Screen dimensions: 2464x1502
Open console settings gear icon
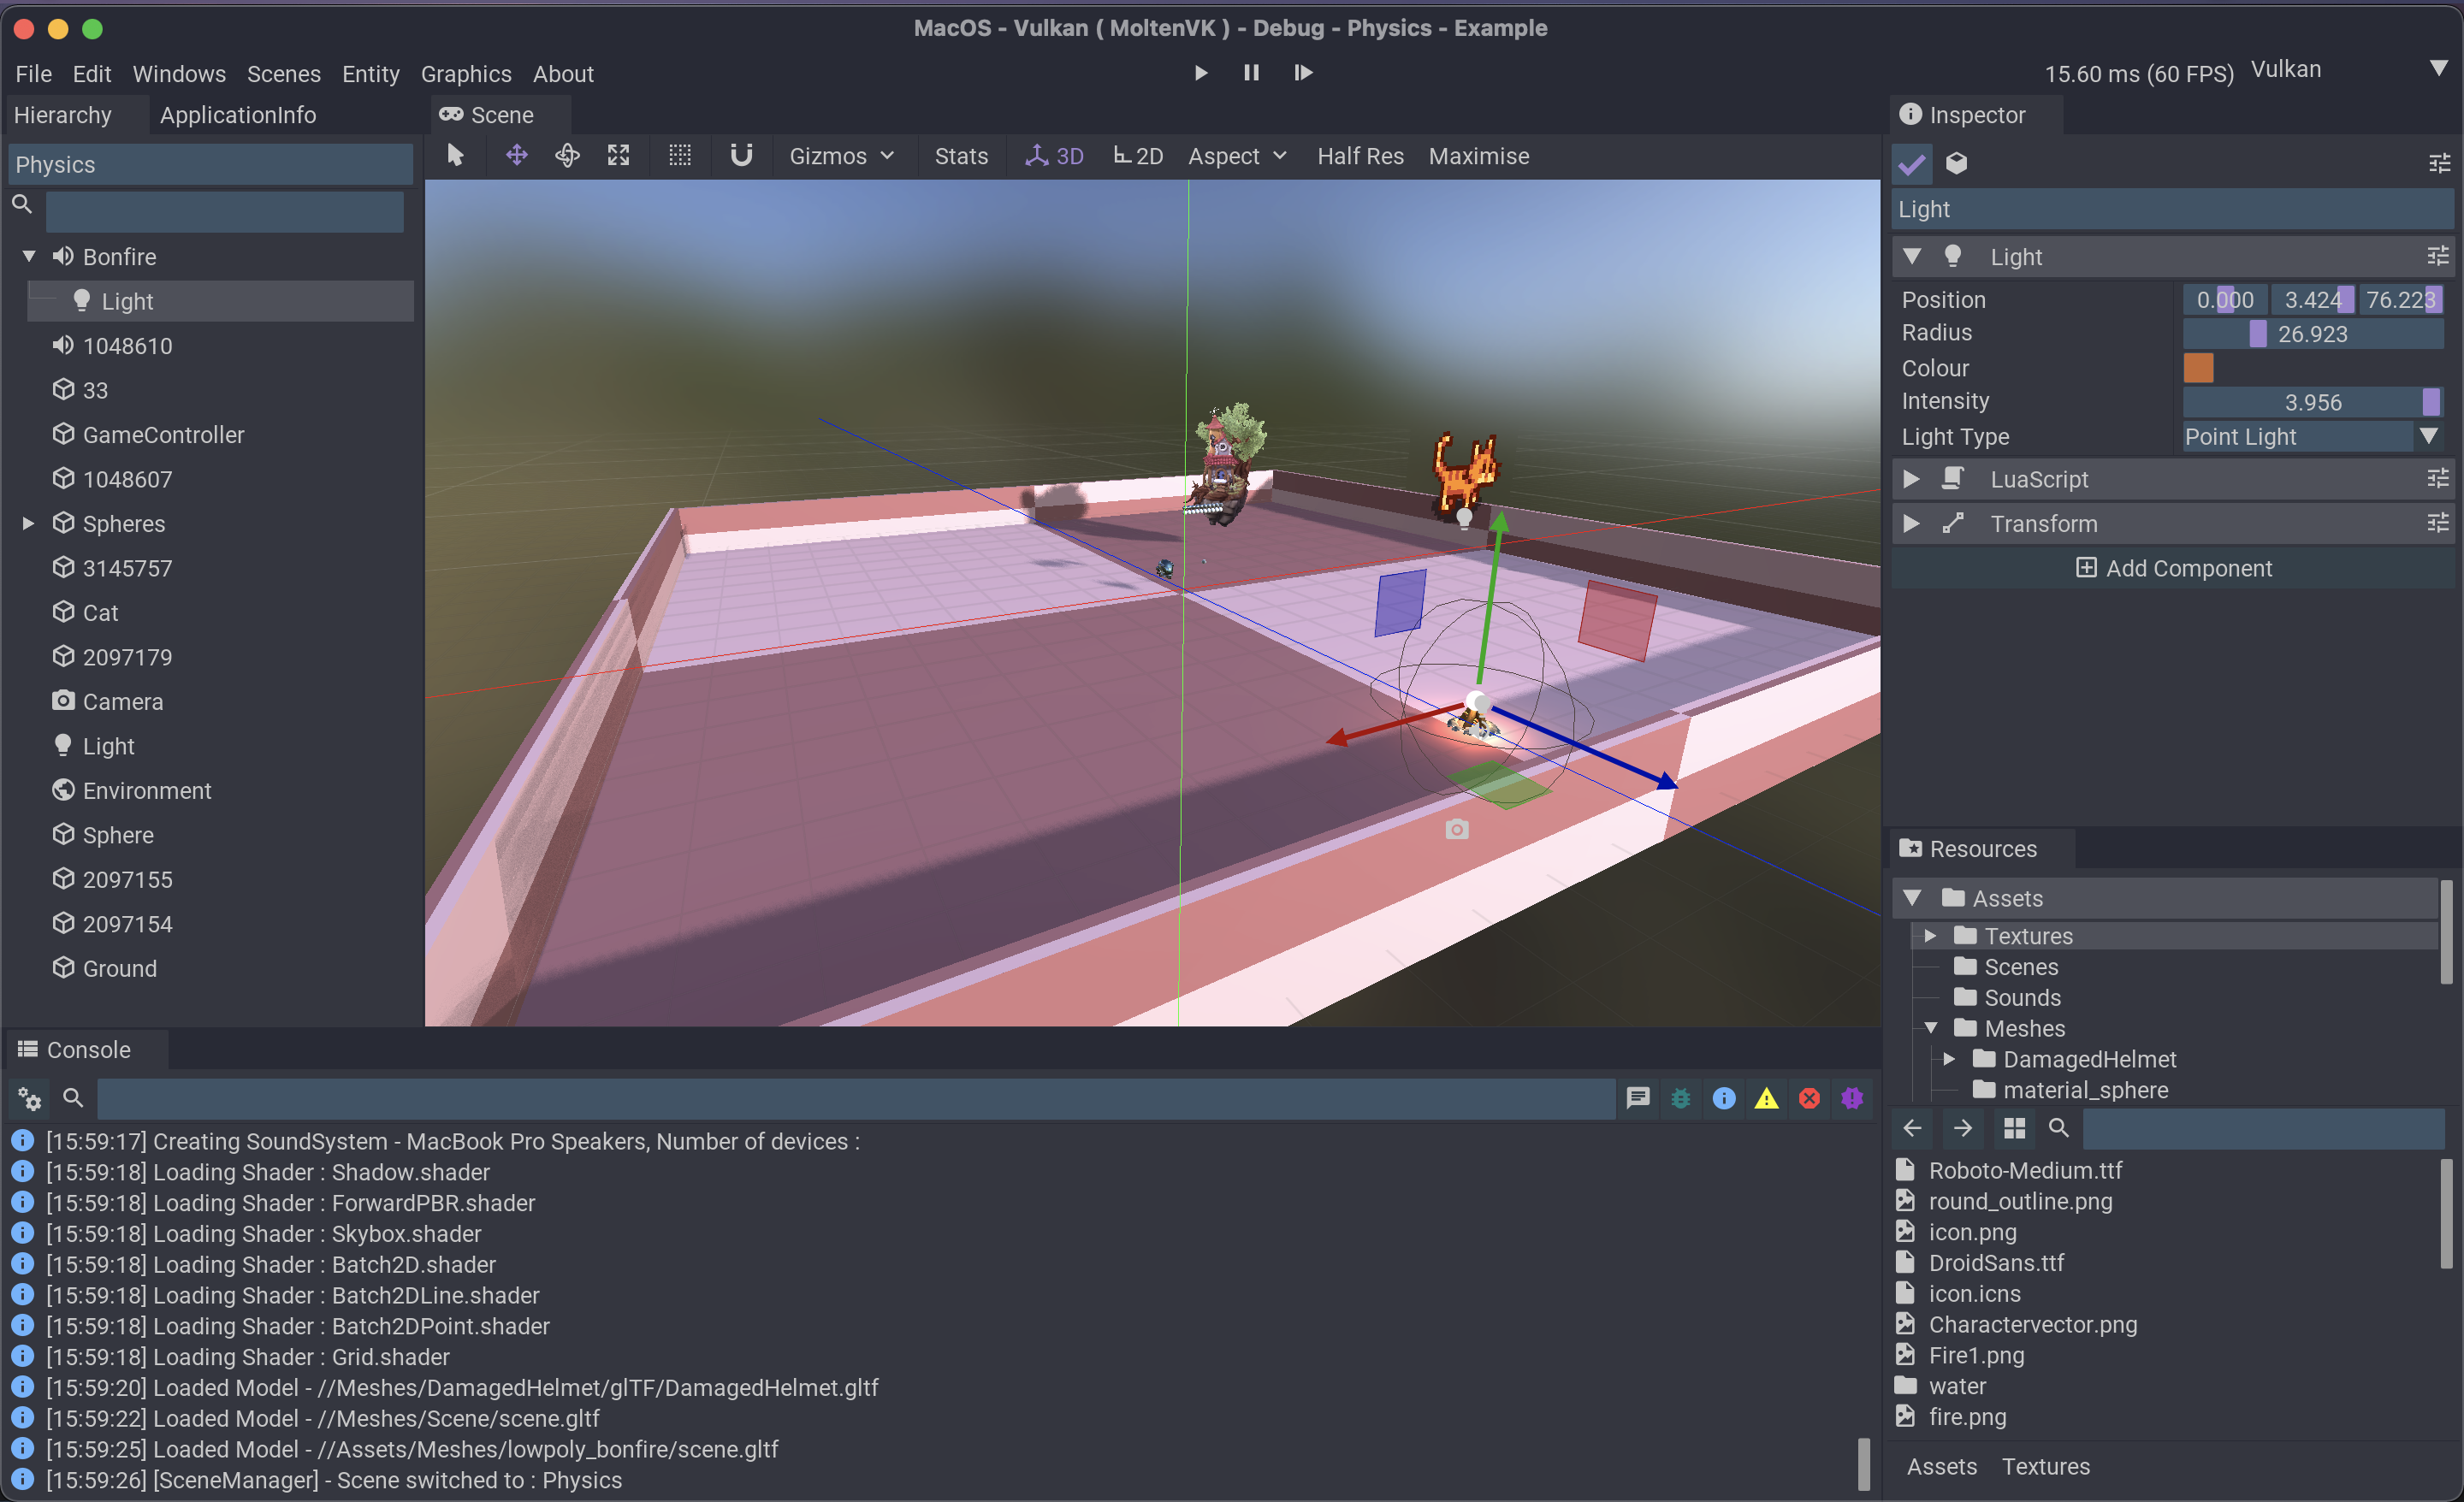[29, 1099]
